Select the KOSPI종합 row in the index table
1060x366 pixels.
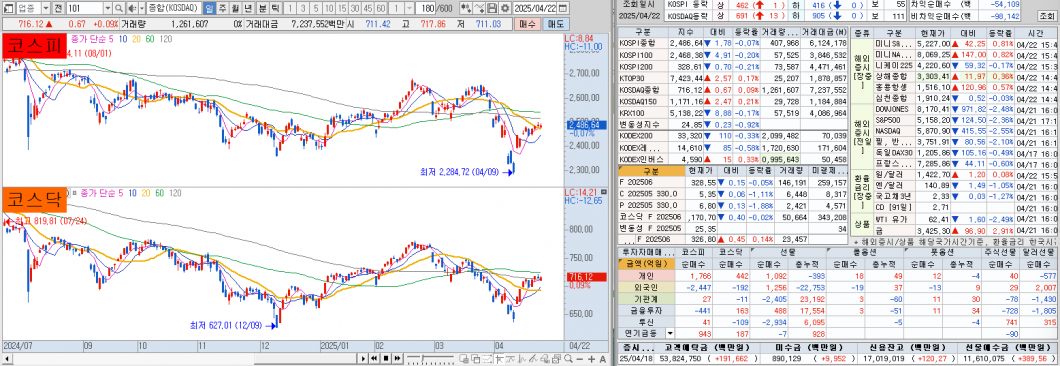(x=733, y=43)
